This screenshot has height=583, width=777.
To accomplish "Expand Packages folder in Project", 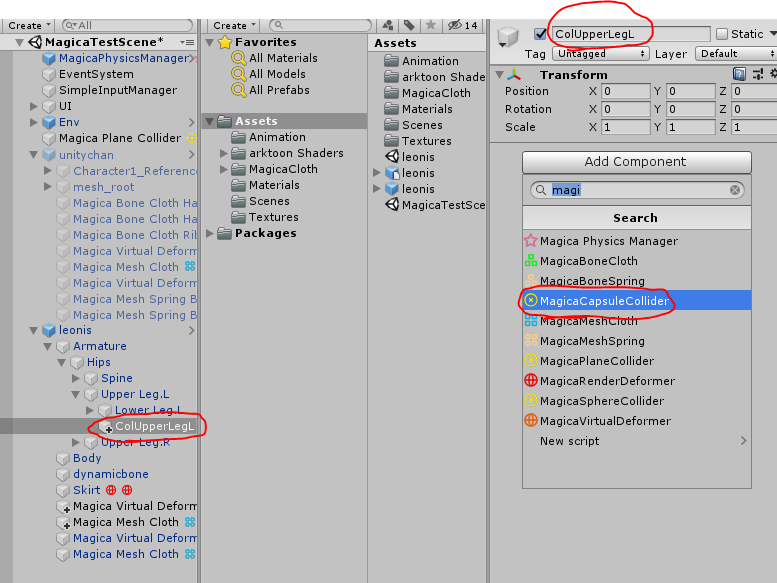I will point(210,233).
